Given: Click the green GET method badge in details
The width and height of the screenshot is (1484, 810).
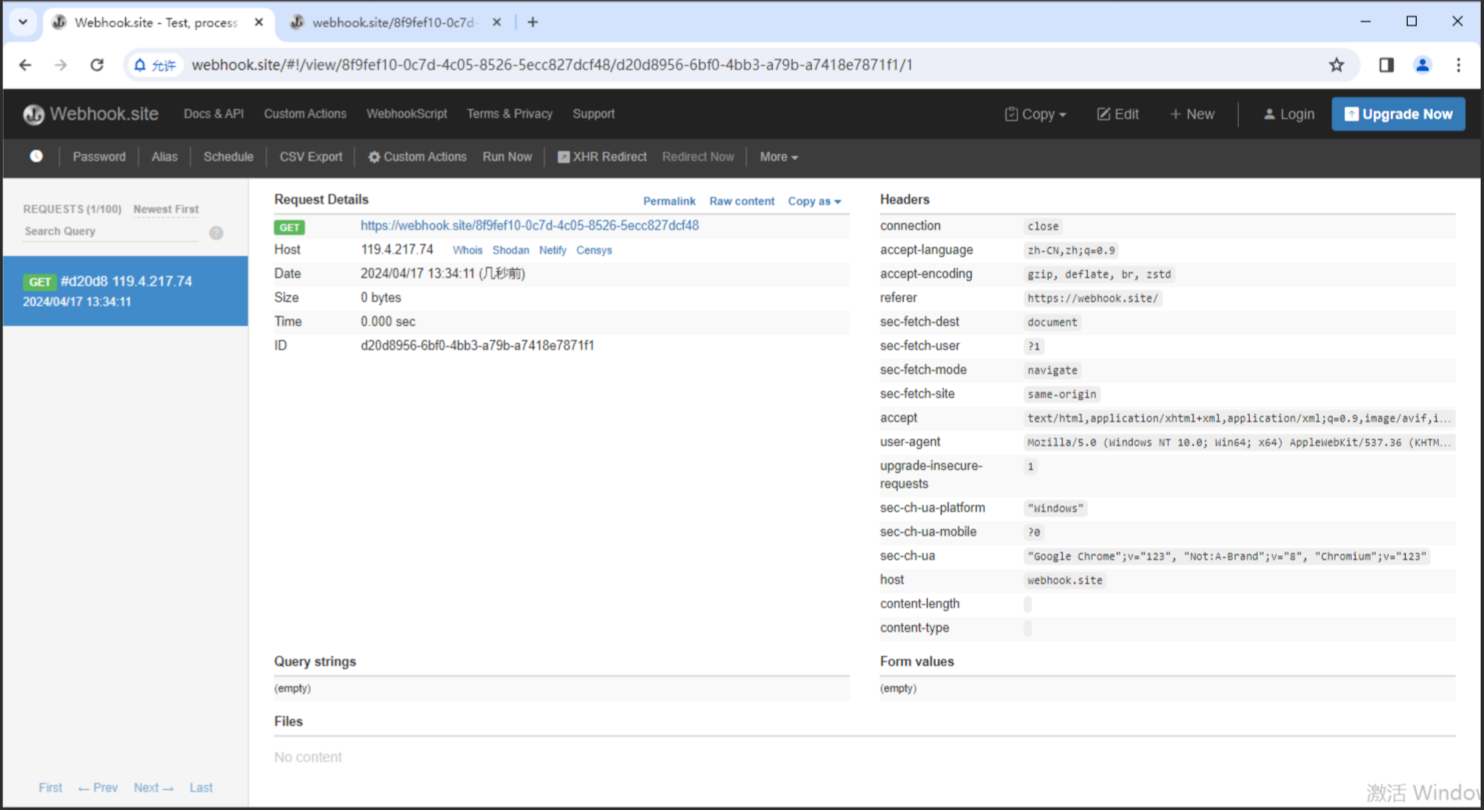Looking at the screenshot, I should tap(290, 227).
